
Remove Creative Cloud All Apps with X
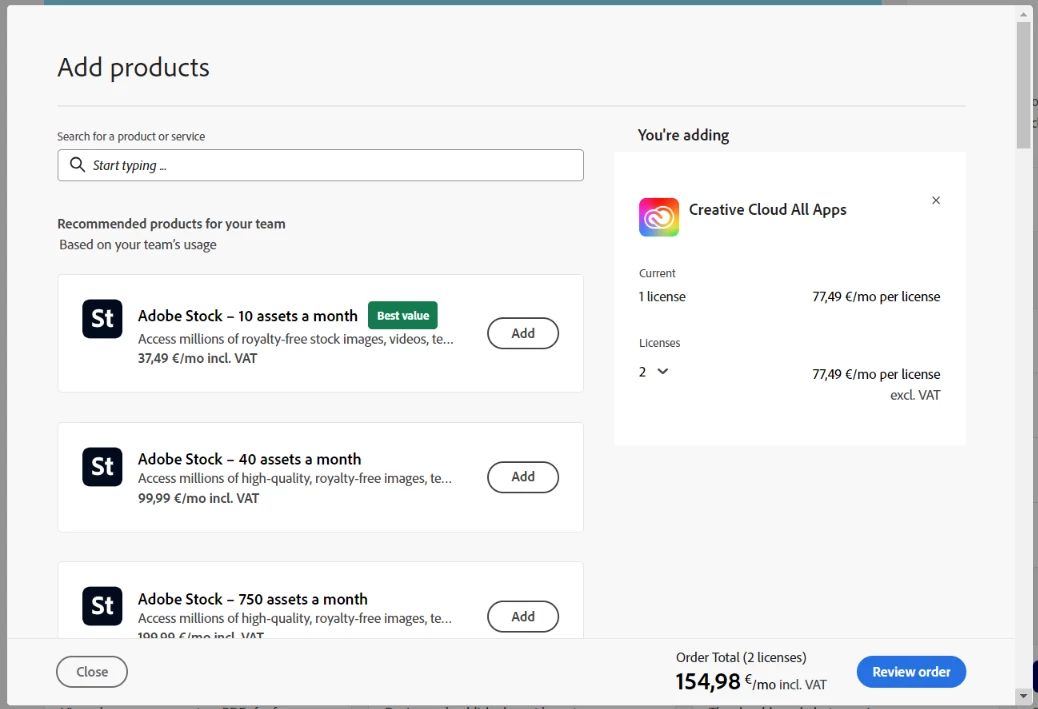click(x=936, y=200)
